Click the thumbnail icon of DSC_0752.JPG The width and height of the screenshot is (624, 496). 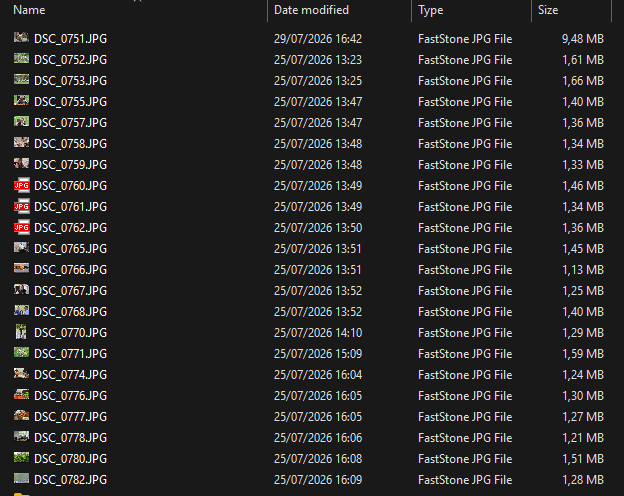click(x=21, y=59)
